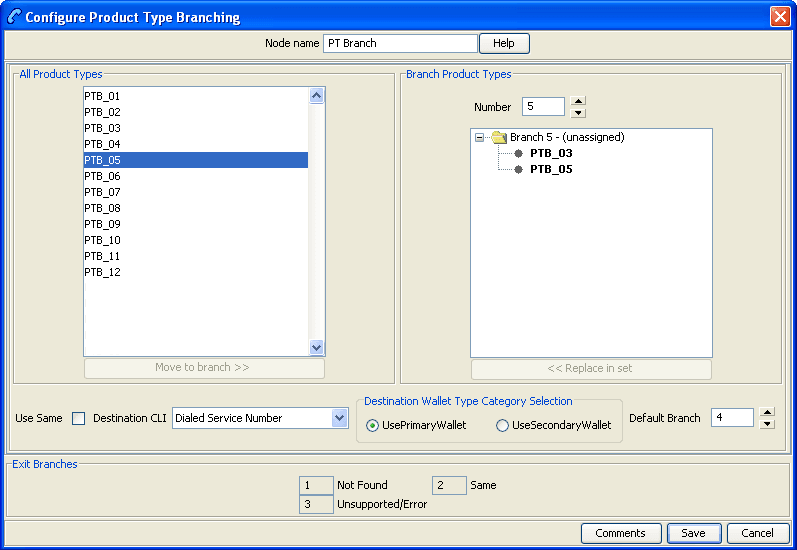797x550 pixels.
Task: Select PTB_04 in All Product Types
Action: click(x=196, y=144)
